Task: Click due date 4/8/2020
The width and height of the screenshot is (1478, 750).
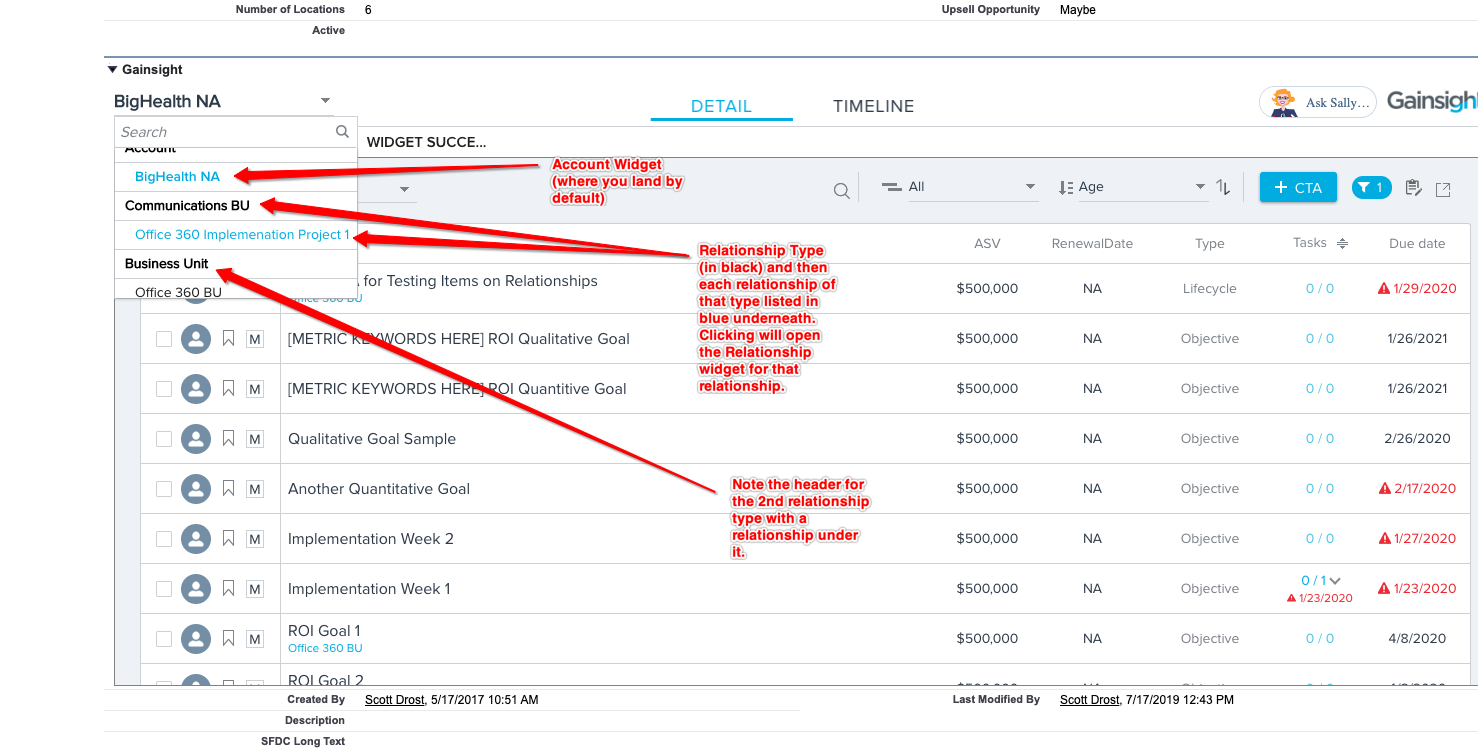Action: click(1417, 638)
